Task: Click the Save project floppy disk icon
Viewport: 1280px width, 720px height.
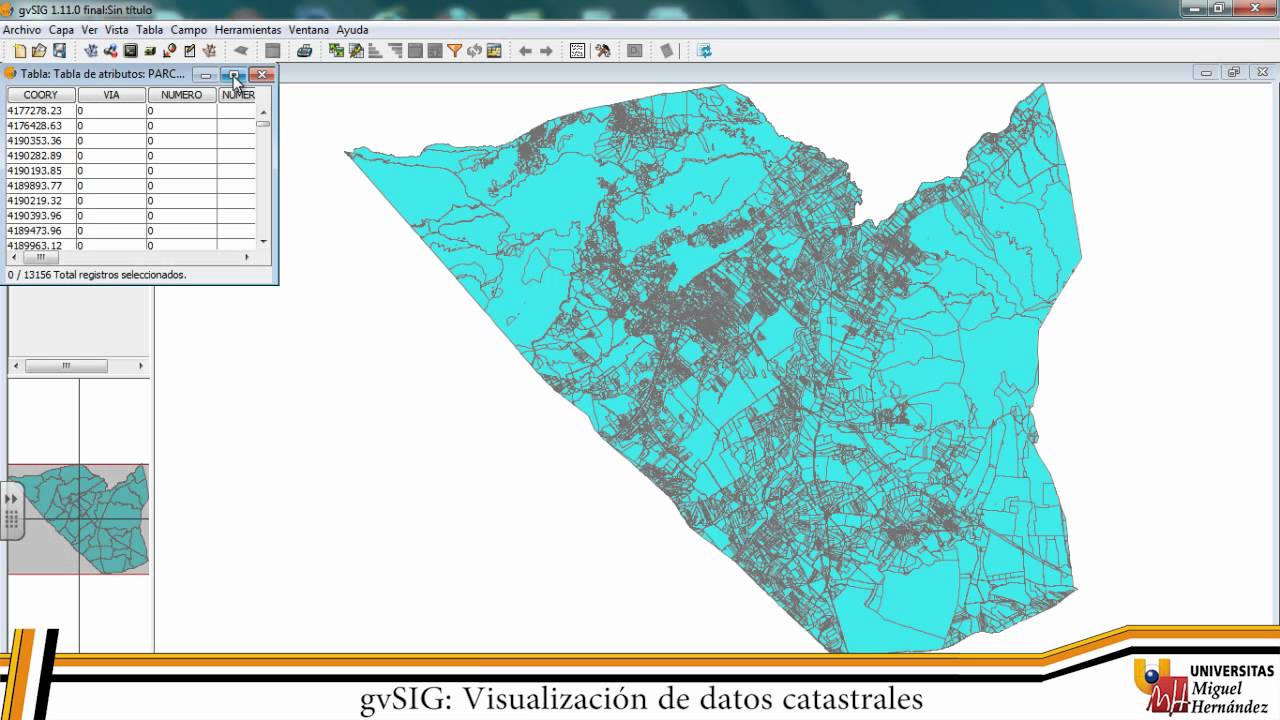Action: pos(59,51)
